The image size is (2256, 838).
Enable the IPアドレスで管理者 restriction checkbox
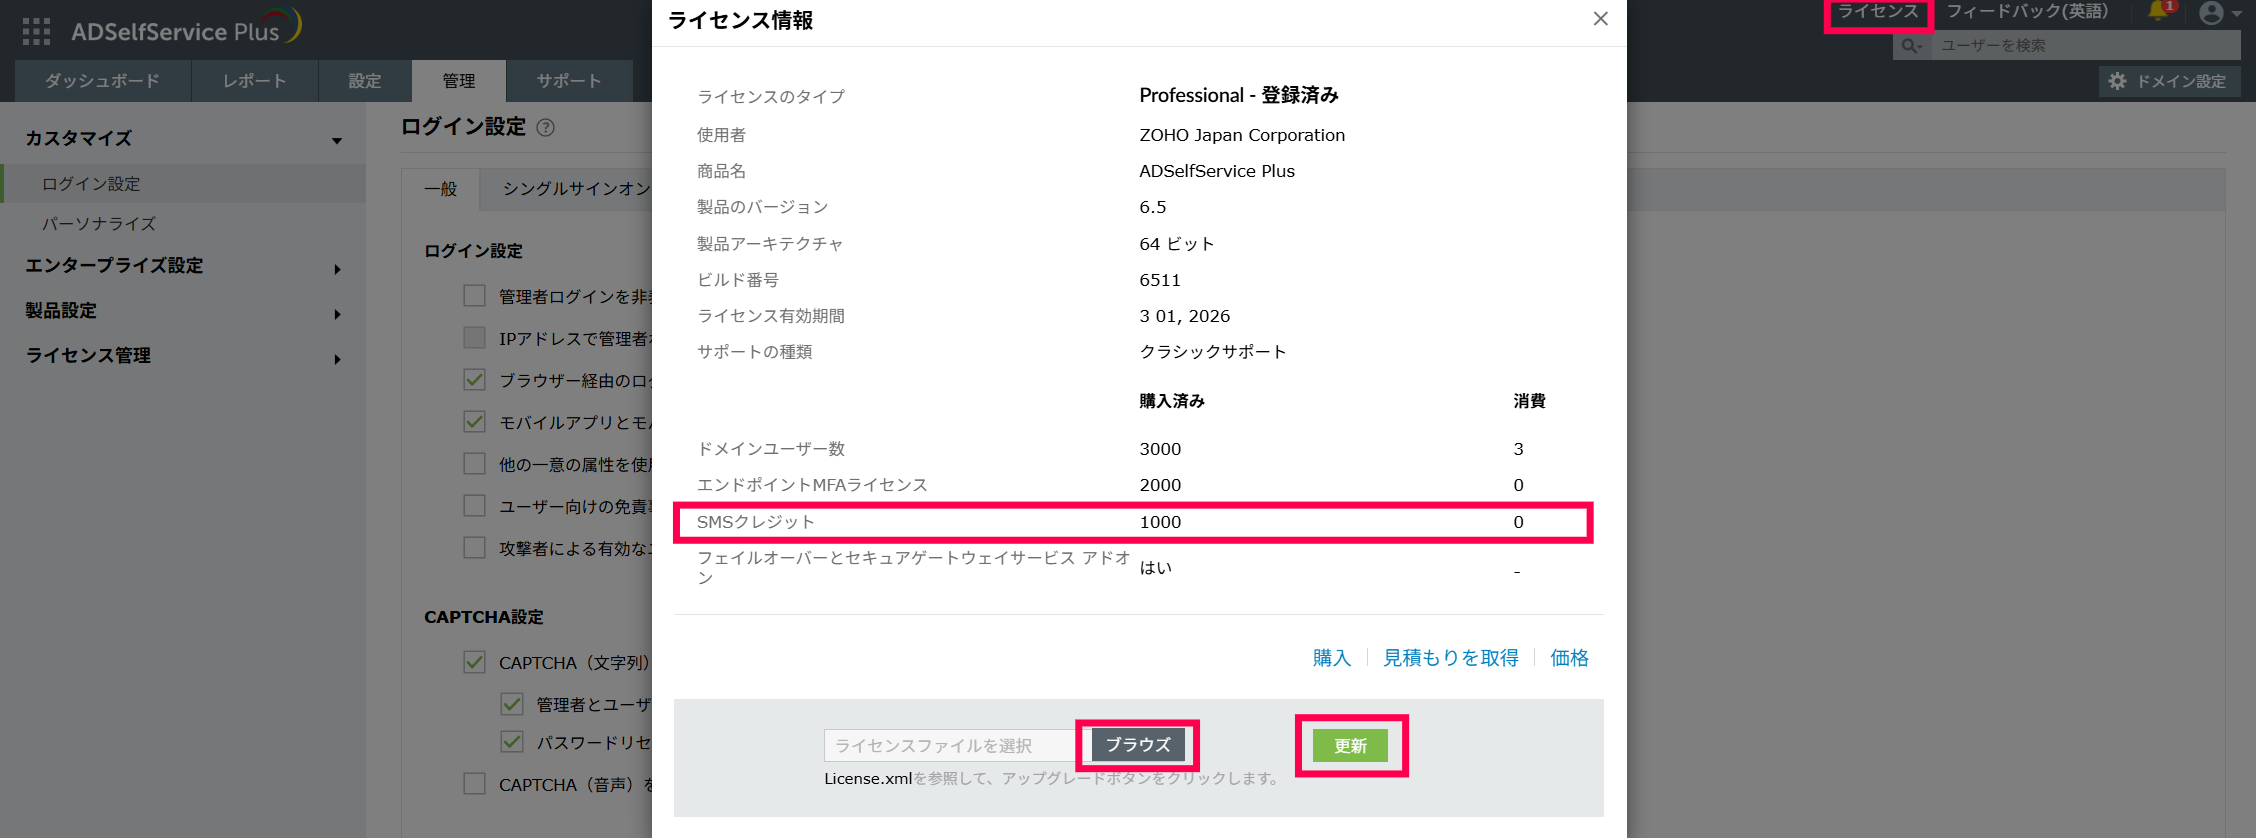475,338
